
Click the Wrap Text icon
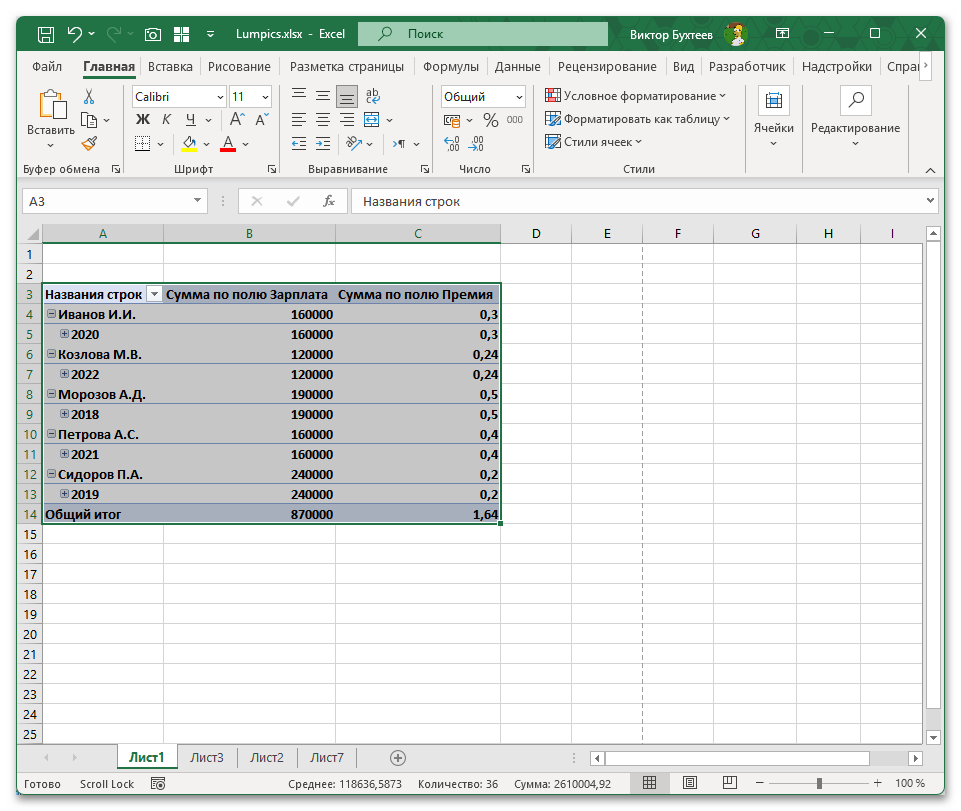(372, 97)
